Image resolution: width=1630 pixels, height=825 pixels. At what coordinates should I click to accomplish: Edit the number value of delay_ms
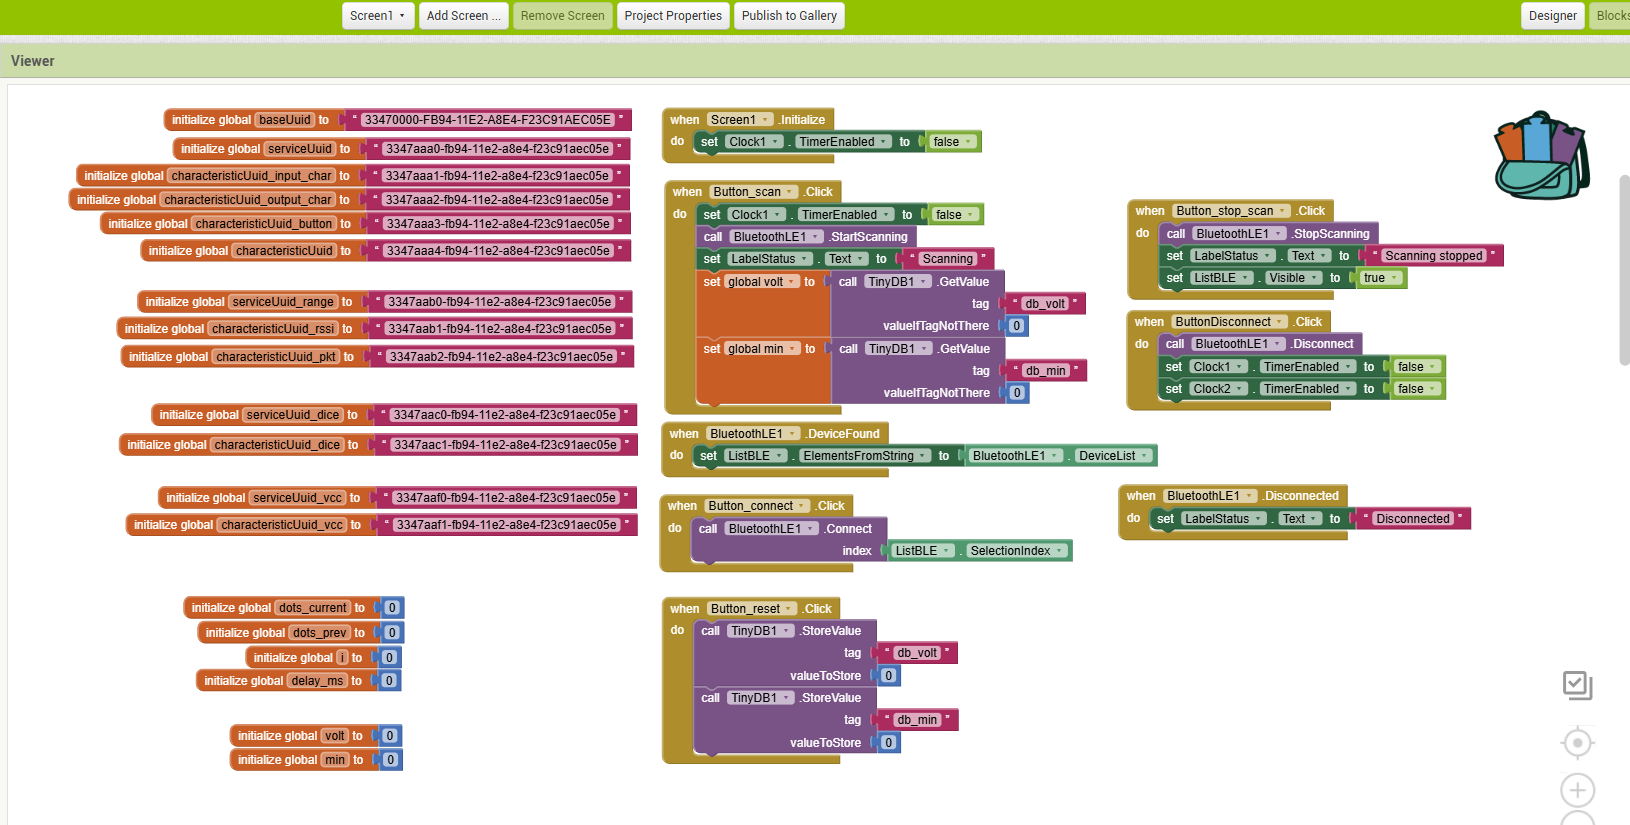point(390,681)
